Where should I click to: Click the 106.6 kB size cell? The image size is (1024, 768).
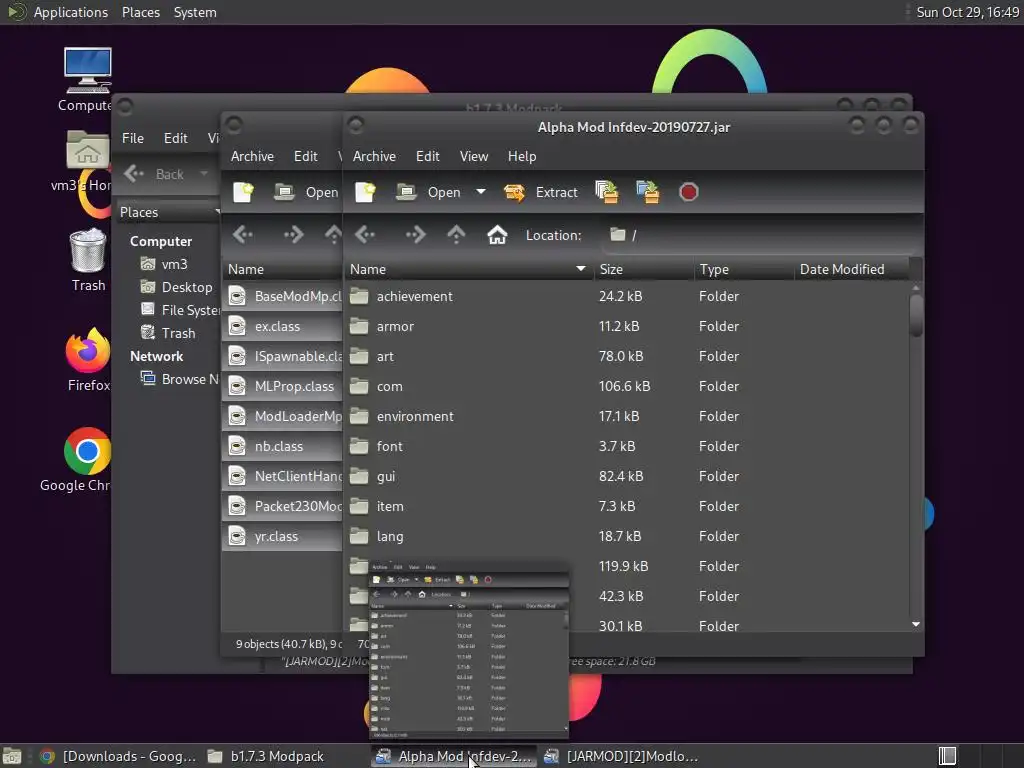[624, 387]
